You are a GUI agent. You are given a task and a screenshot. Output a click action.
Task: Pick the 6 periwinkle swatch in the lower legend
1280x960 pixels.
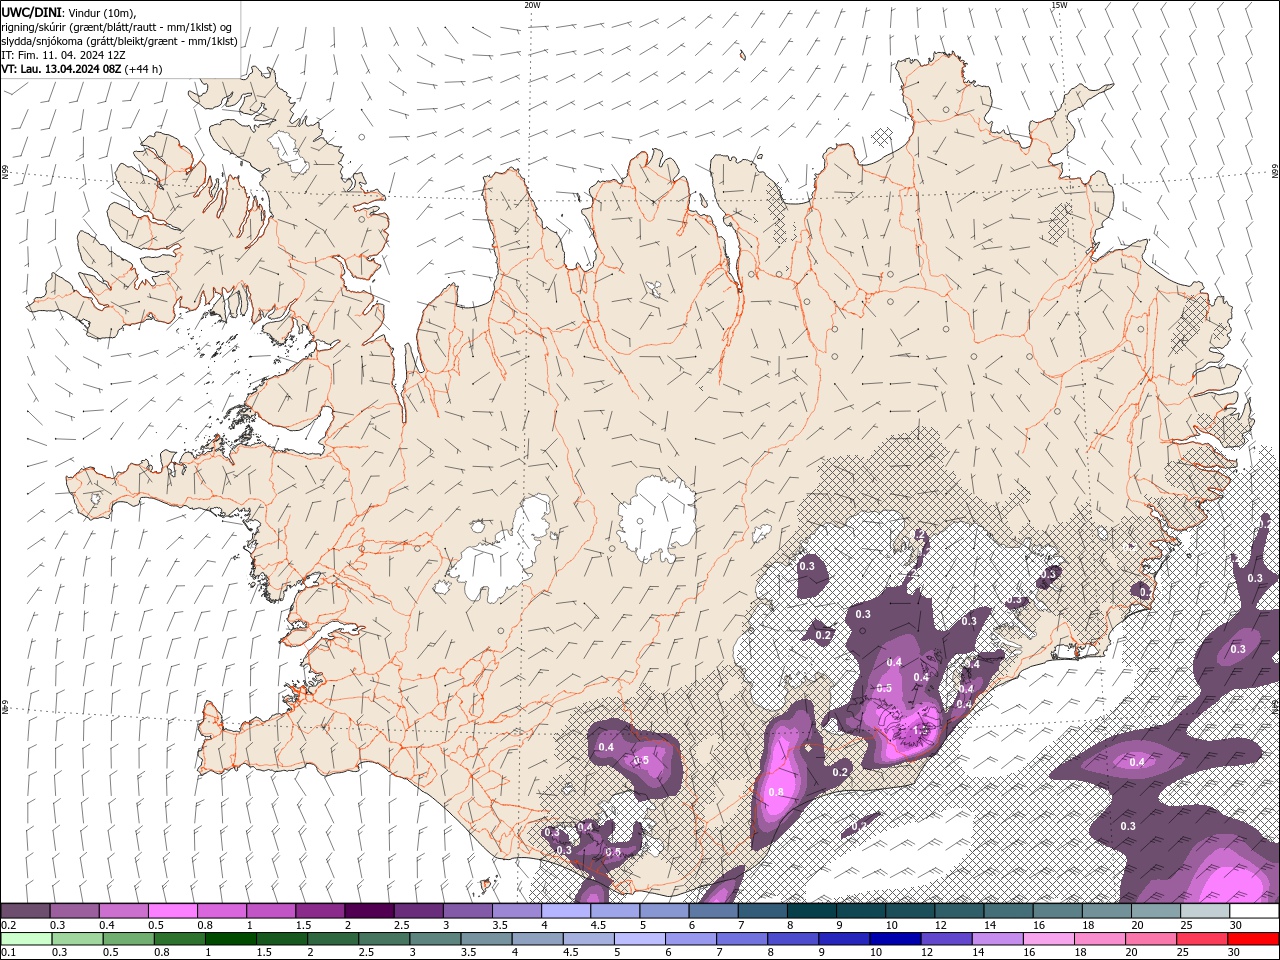[x=690, y=939]
